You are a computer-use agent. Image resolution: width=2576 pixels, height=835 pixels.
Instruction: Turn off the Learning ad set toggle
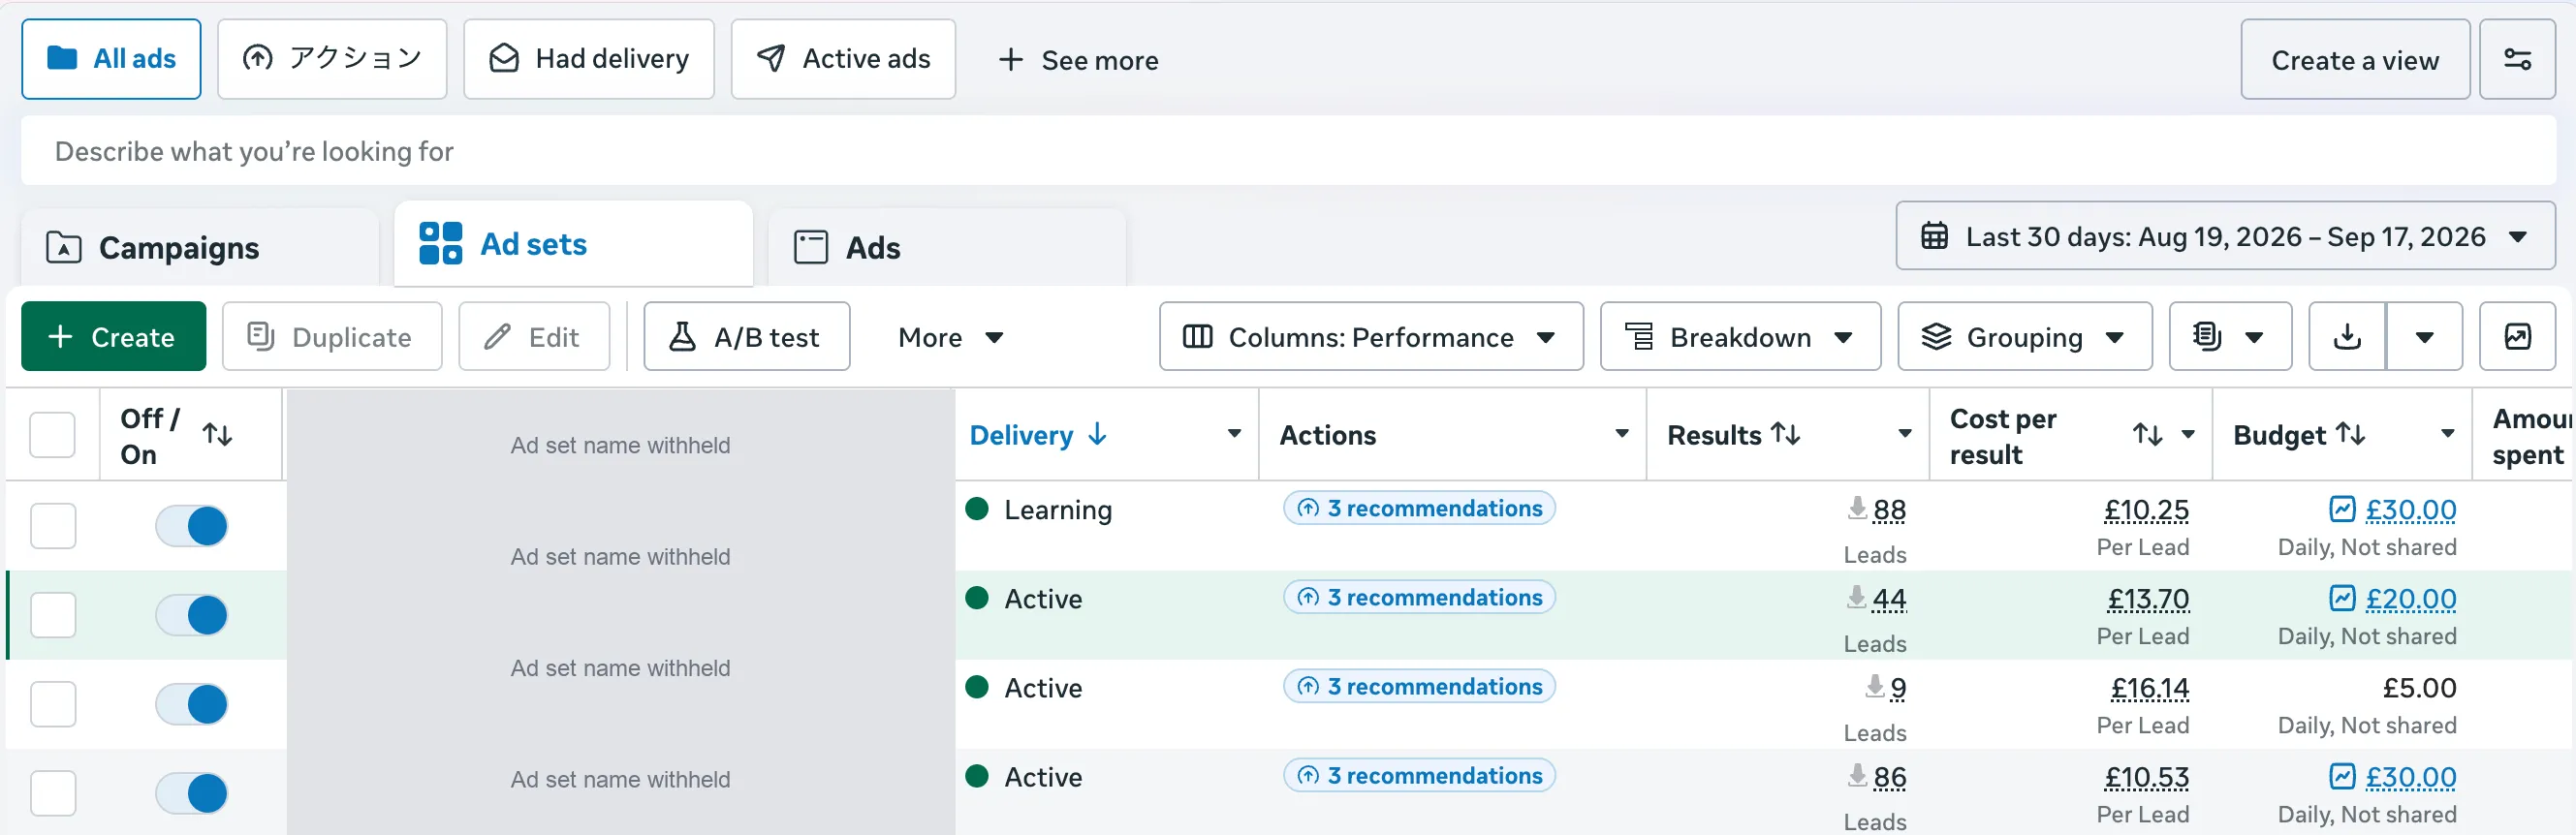coord(191,526)
